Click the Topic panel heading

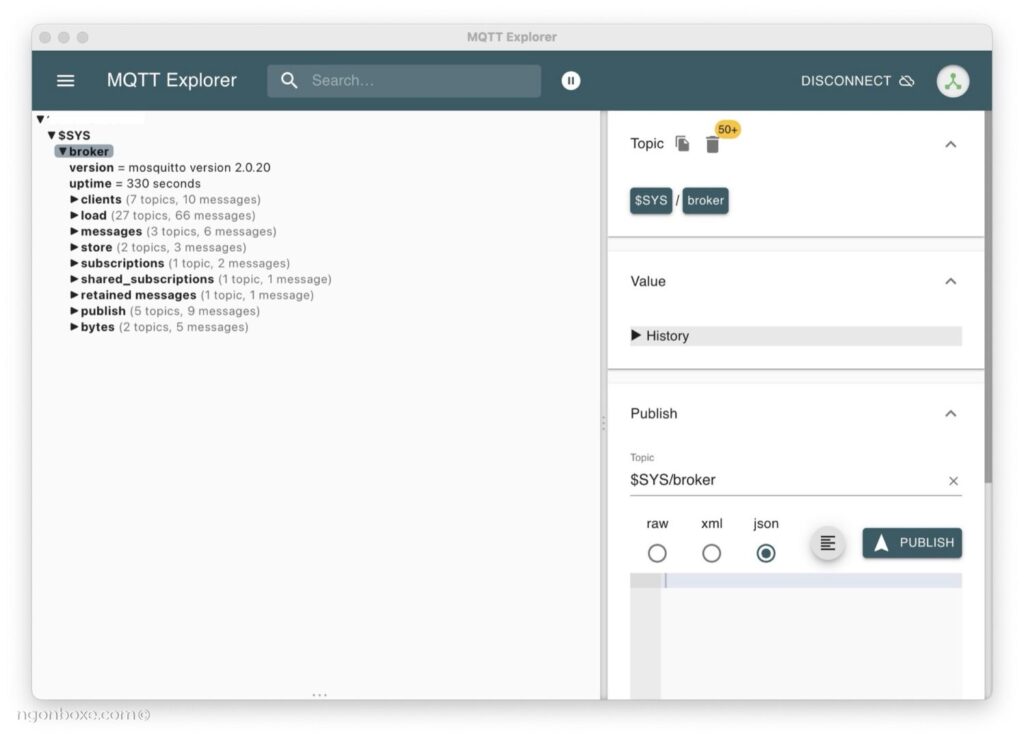[x=647, y=144]
